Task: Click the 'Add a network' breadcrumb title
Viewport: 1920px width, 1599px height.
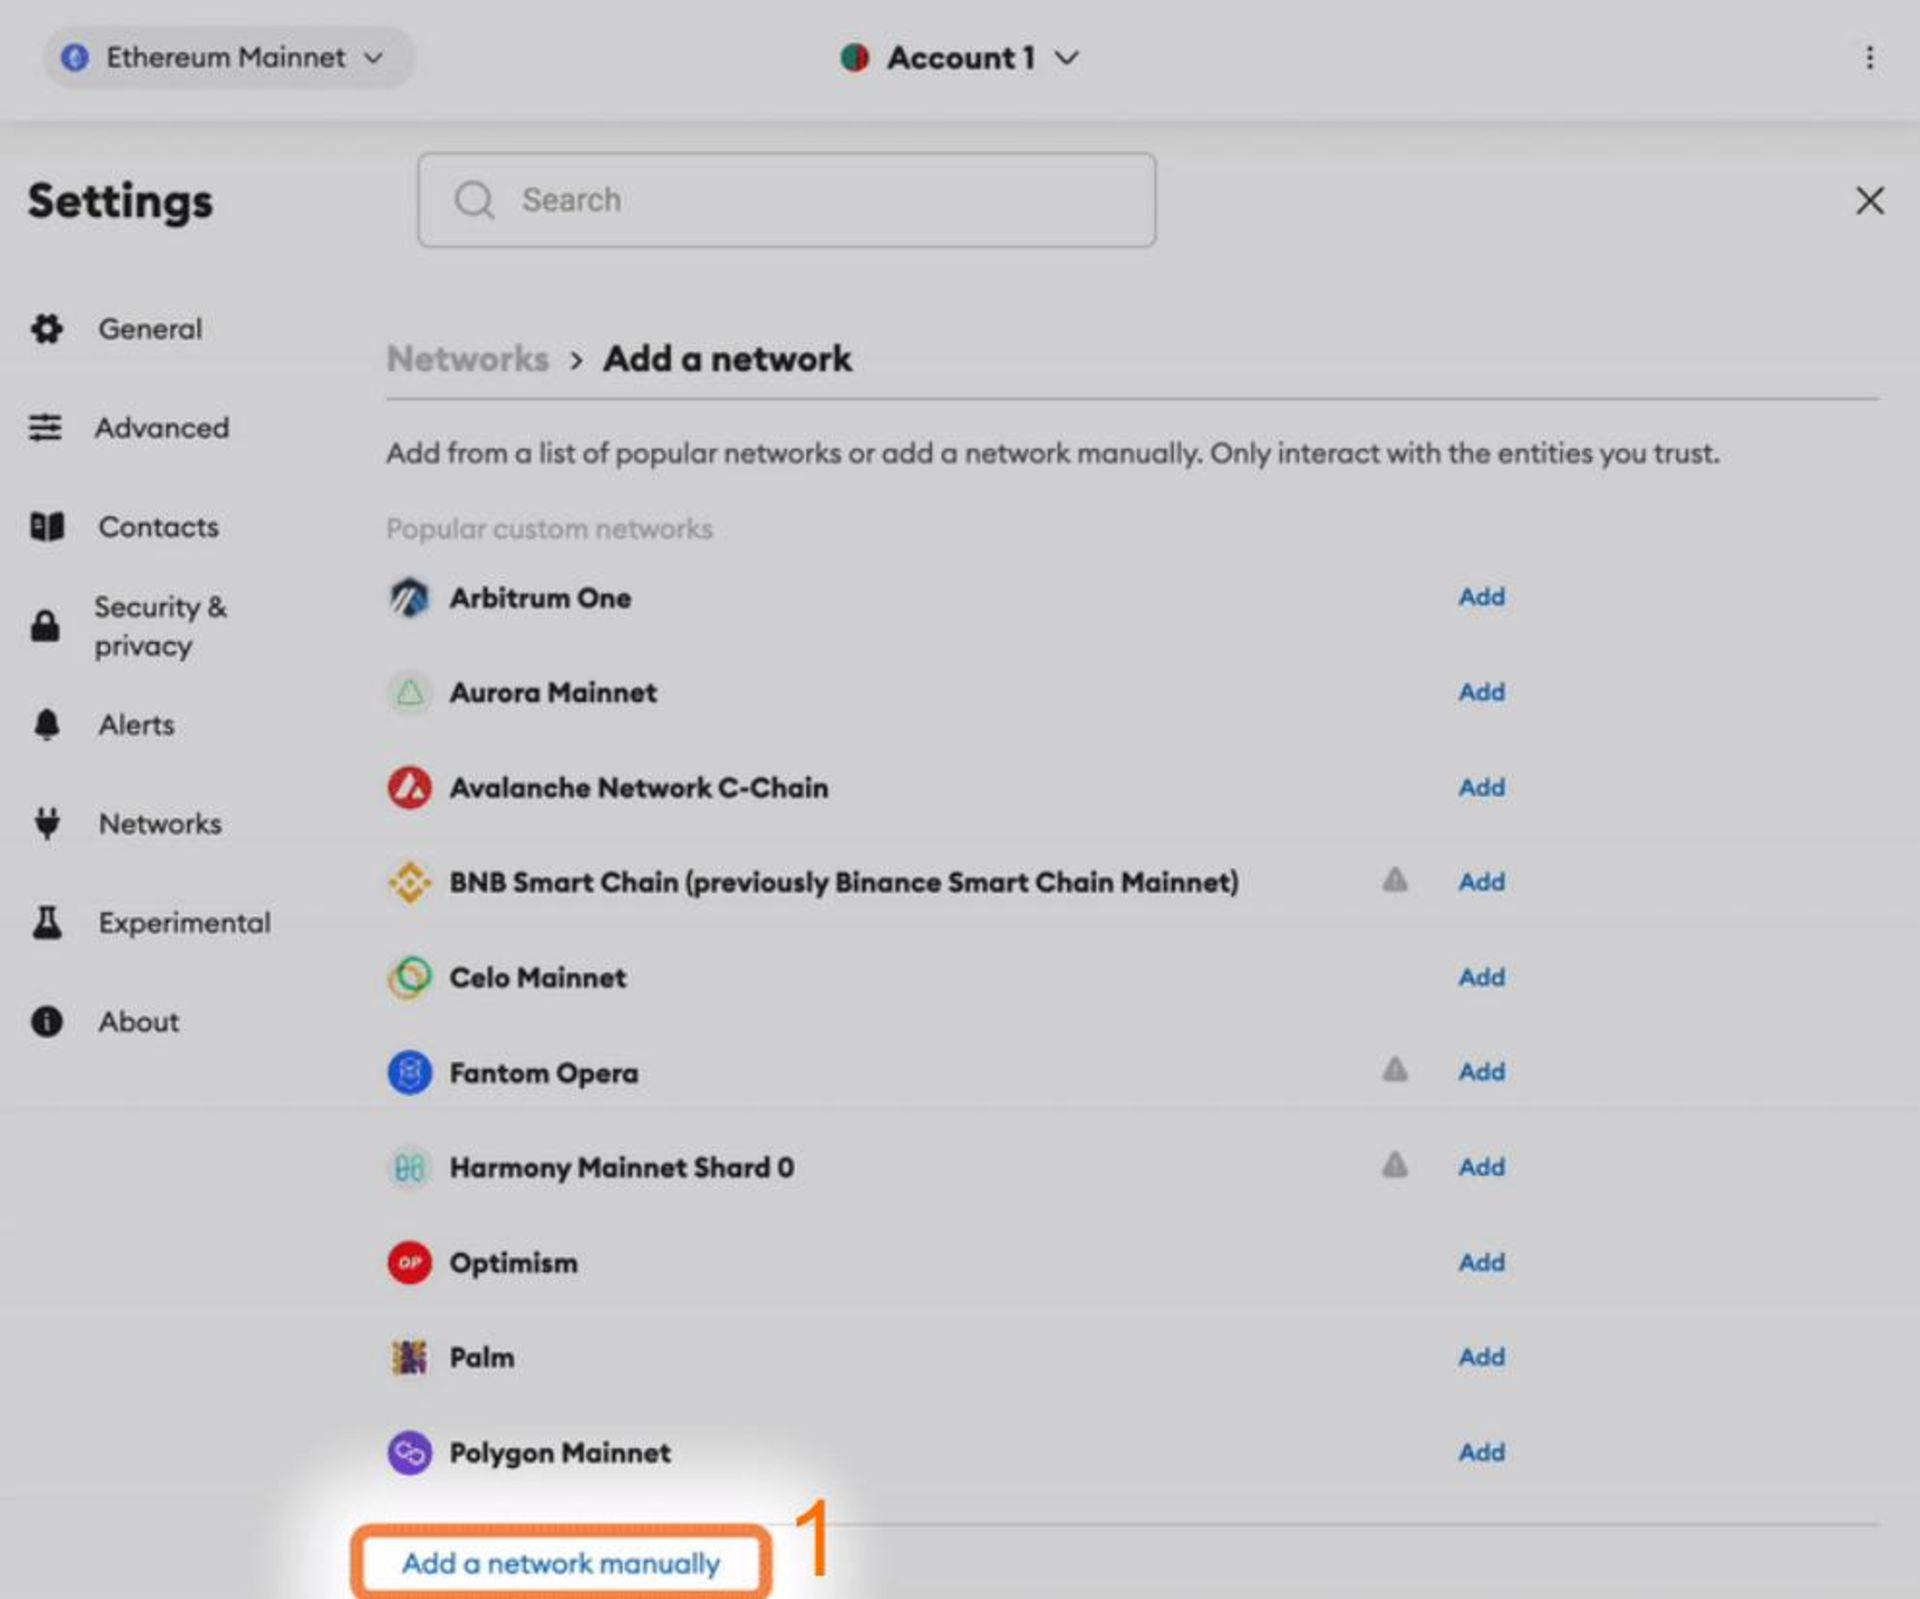Action: pos(727,359)
